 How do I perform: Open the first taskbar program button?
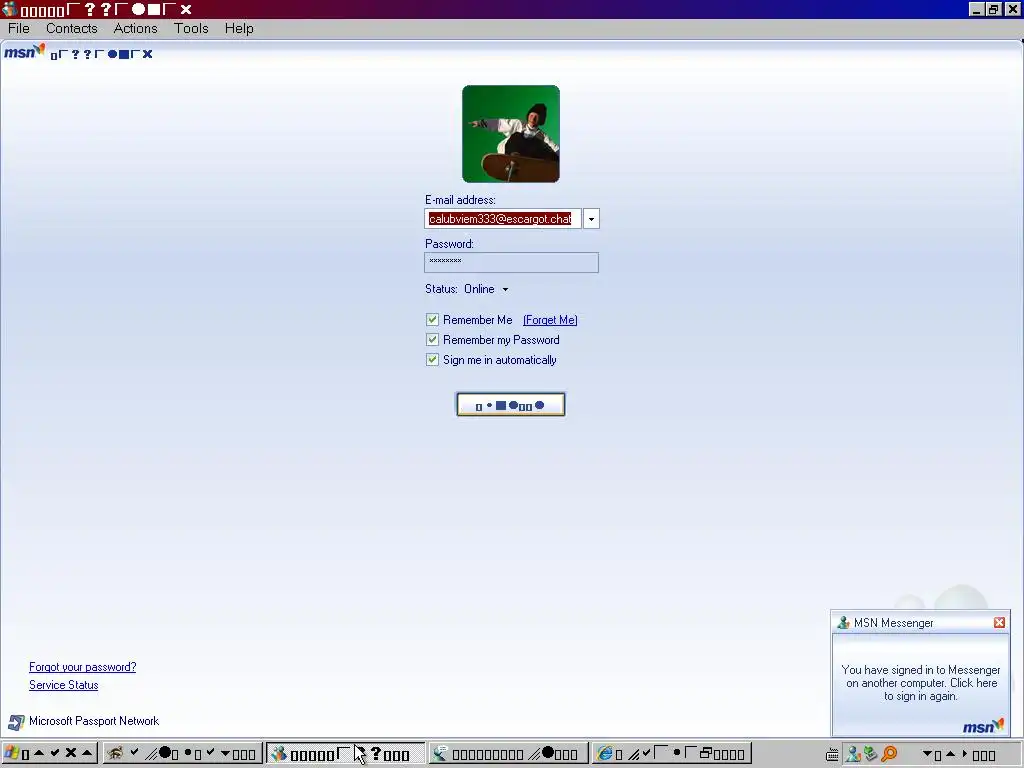[x=182, y=753]
